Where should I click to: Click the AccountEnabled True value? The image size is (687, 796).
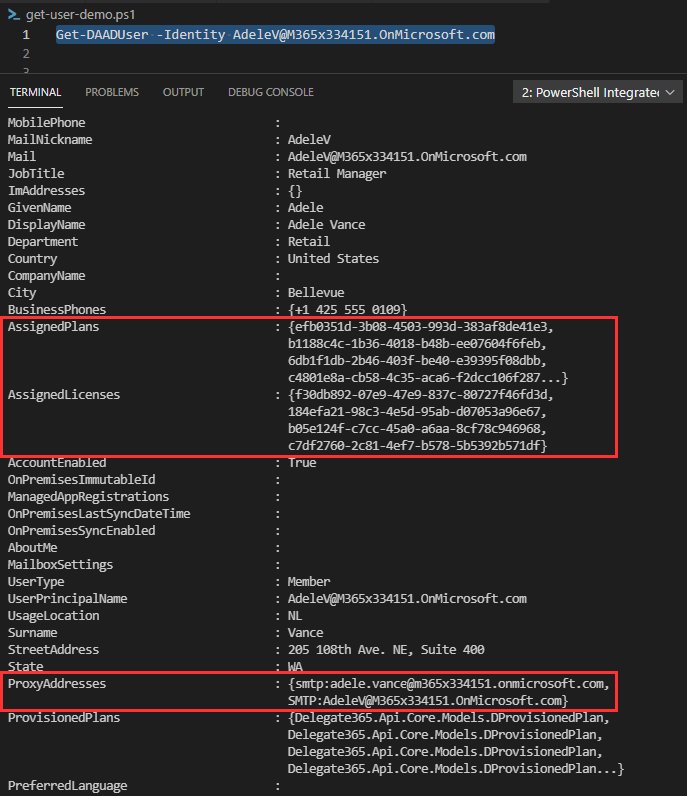[301, 463]
